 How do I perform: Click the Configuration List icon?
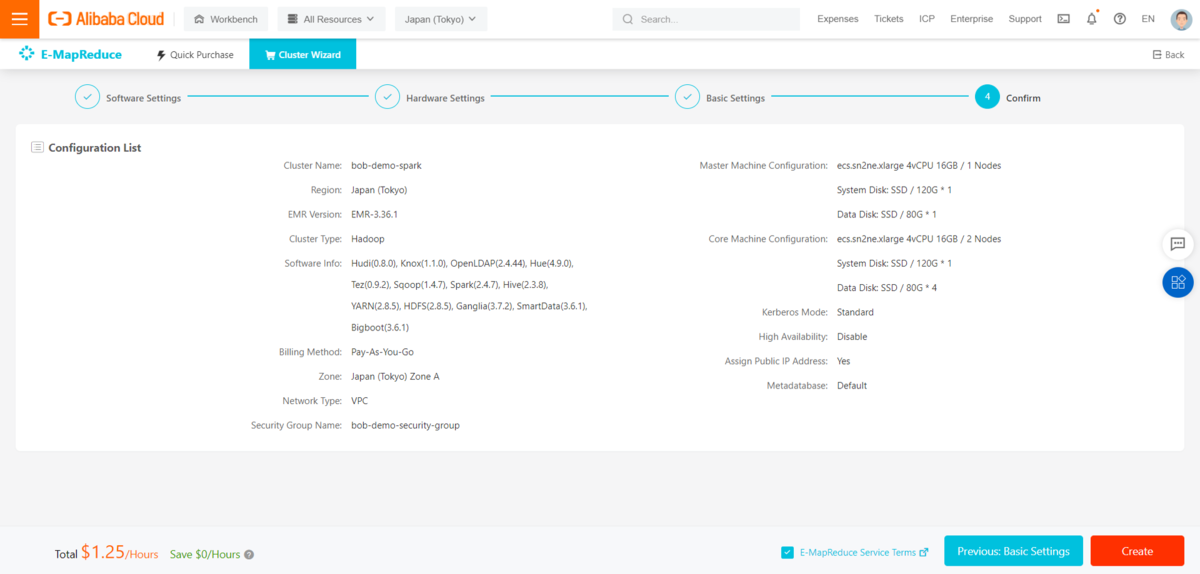[x=37, y=147]
